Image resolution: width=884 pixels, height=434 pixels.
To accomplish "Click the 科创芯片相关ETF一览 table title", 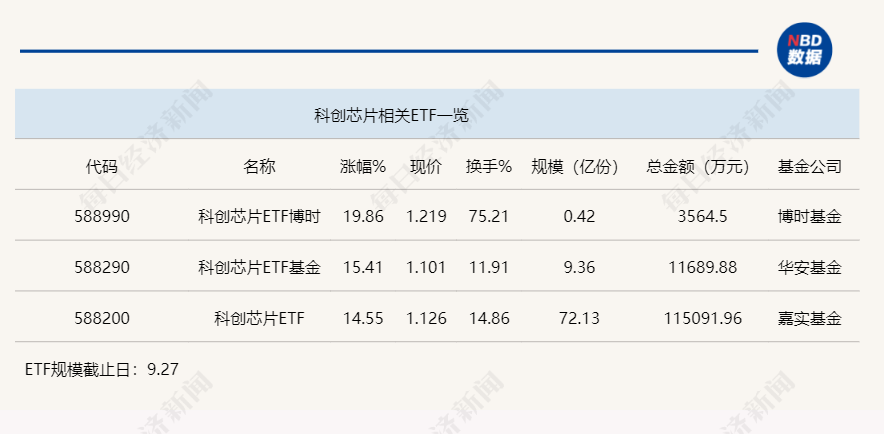I will coord(392,115).
